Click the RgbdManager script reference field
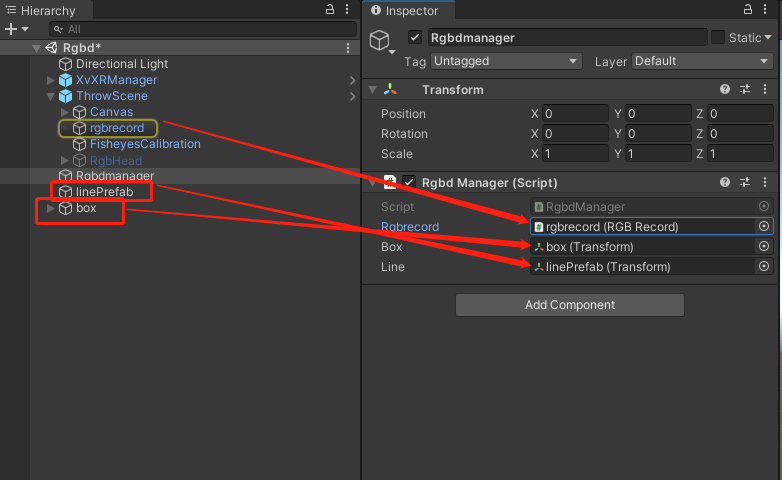 pyautogui.click(x=651, y=207)
